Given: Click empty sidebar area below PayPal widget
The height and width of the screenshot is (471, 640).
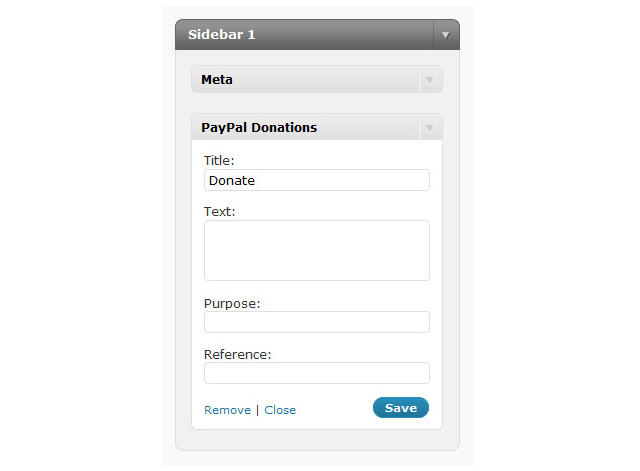Looking at the screenshot, I should pos(317,440).
